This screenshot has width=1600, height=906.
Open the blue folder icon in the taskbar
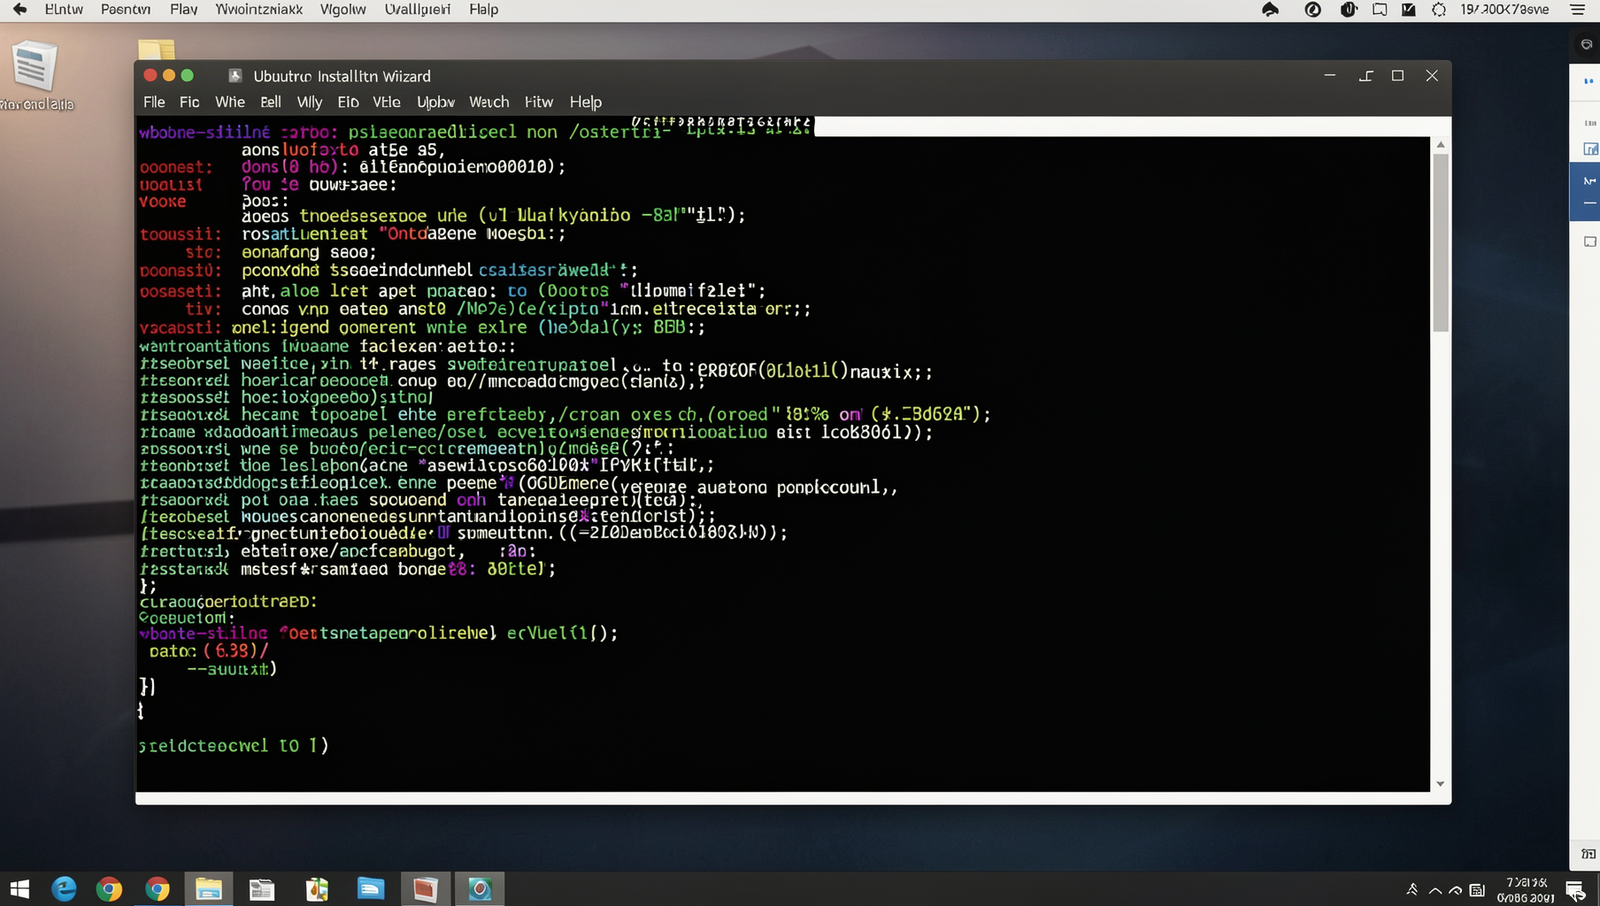click(371, 888)
